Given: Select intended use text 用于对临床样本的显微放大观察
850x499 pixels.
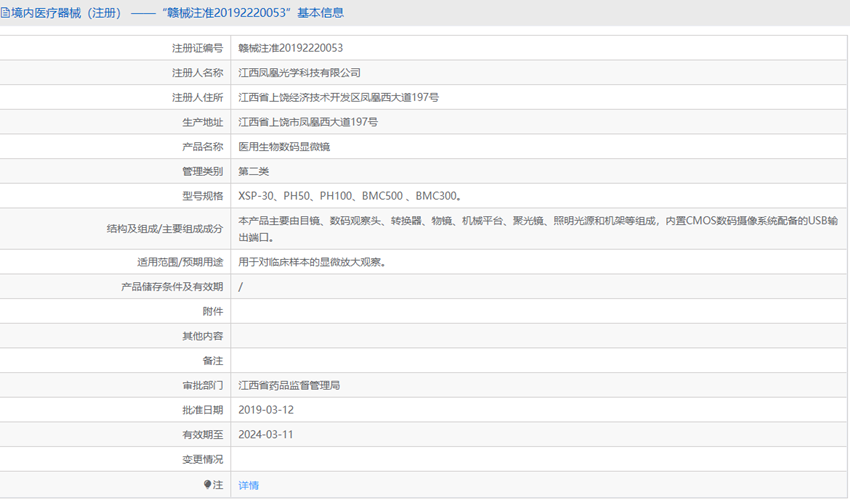Looking at the screenshot, I should tap(312, 262).
